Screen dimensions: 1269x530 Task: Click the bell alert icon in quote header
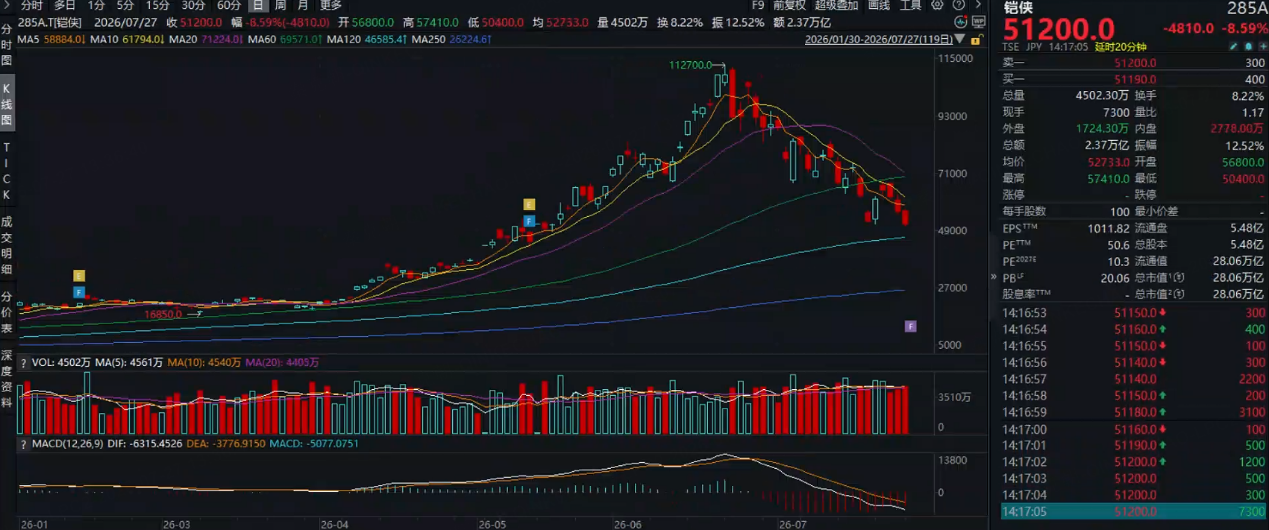point(1249,46)
